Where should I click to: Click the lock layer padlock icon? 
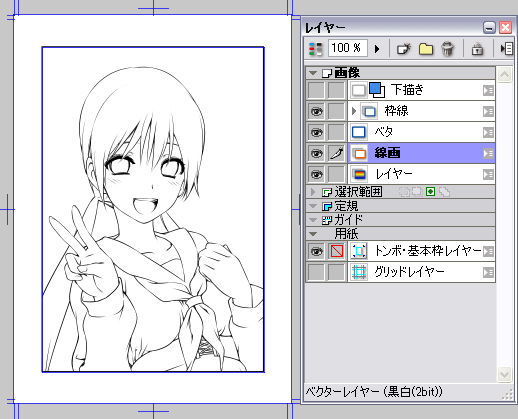477,49
